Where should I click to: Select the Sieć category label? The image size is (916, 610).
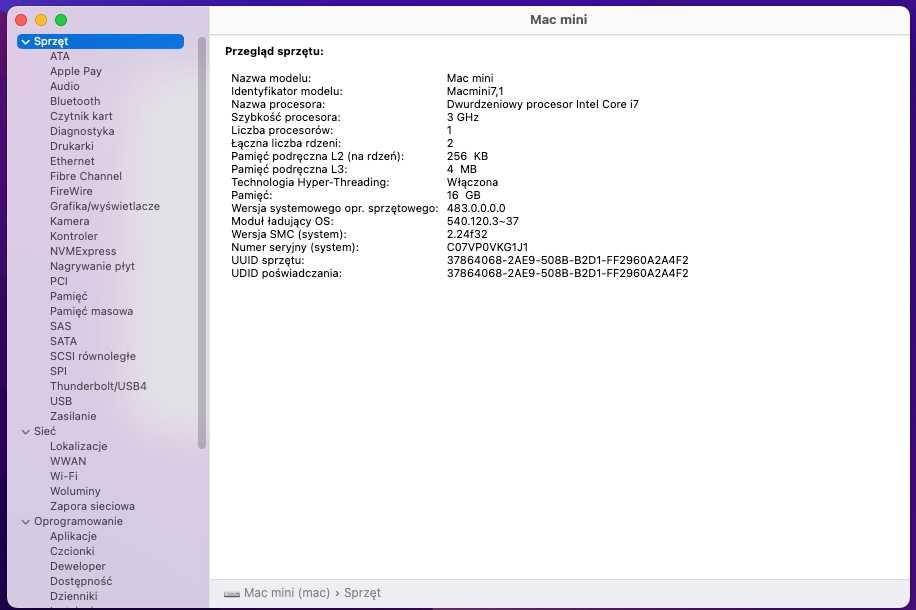click(44, 431)
